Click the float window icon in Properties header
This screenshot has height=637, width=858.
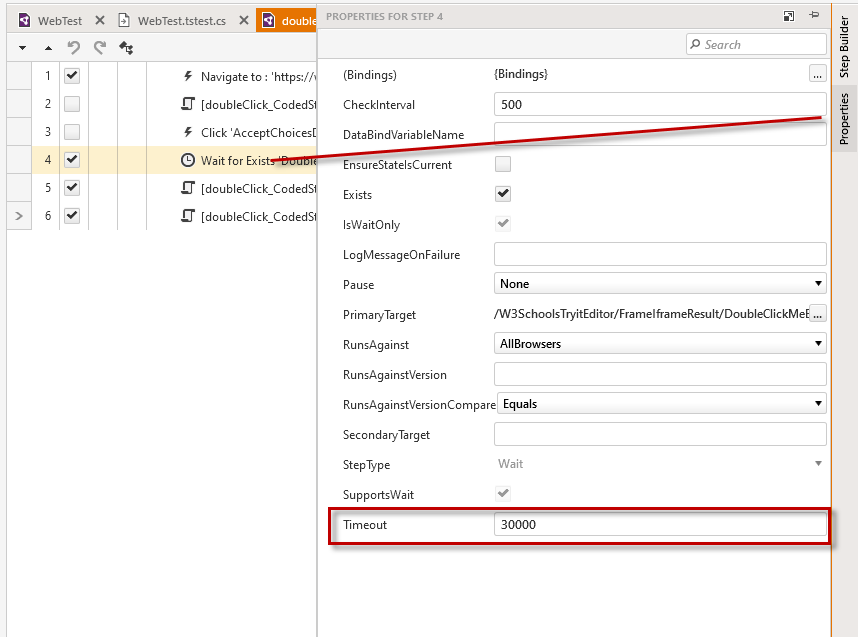(x=789, y=16)
